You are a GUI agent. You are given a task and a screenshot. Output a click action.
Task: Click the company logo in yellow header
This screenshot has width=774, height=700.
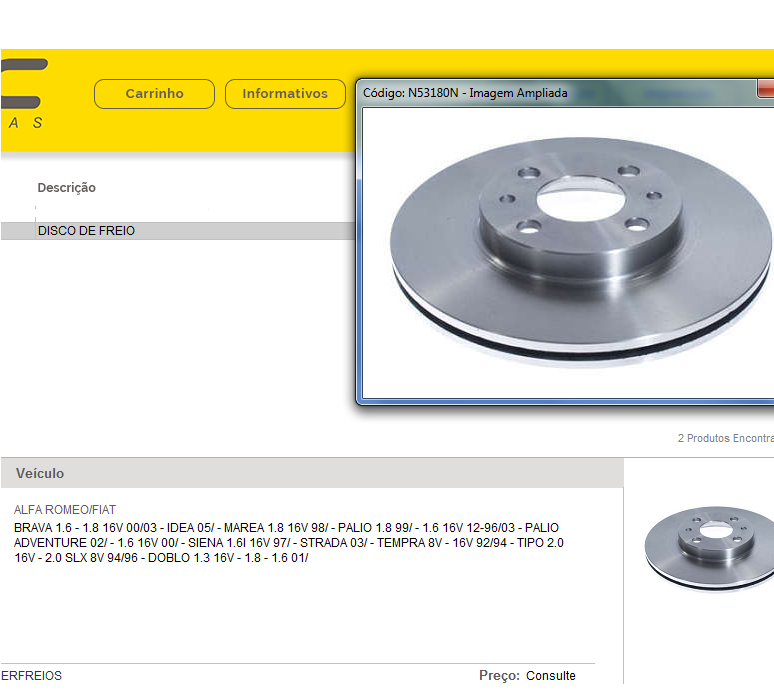pyautogui.click(x=25, y=94)
